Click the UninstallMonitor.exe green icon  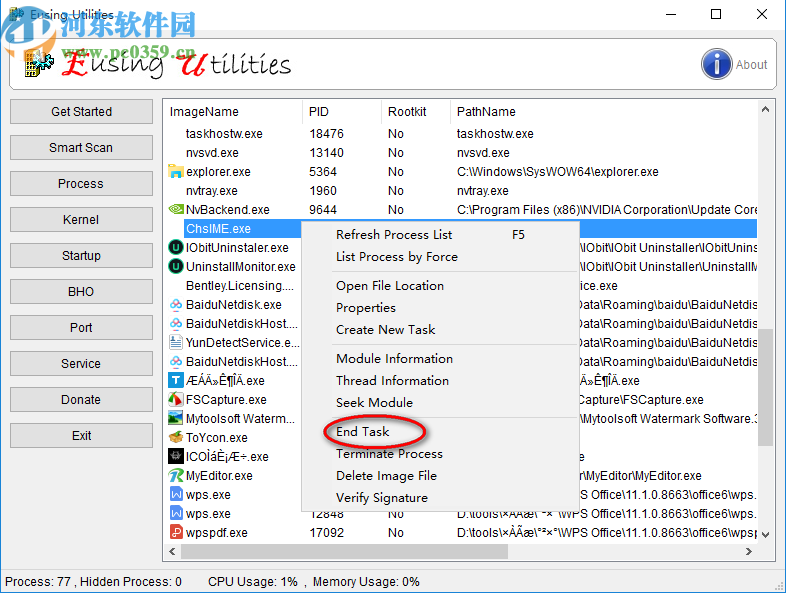click(175, 266)
